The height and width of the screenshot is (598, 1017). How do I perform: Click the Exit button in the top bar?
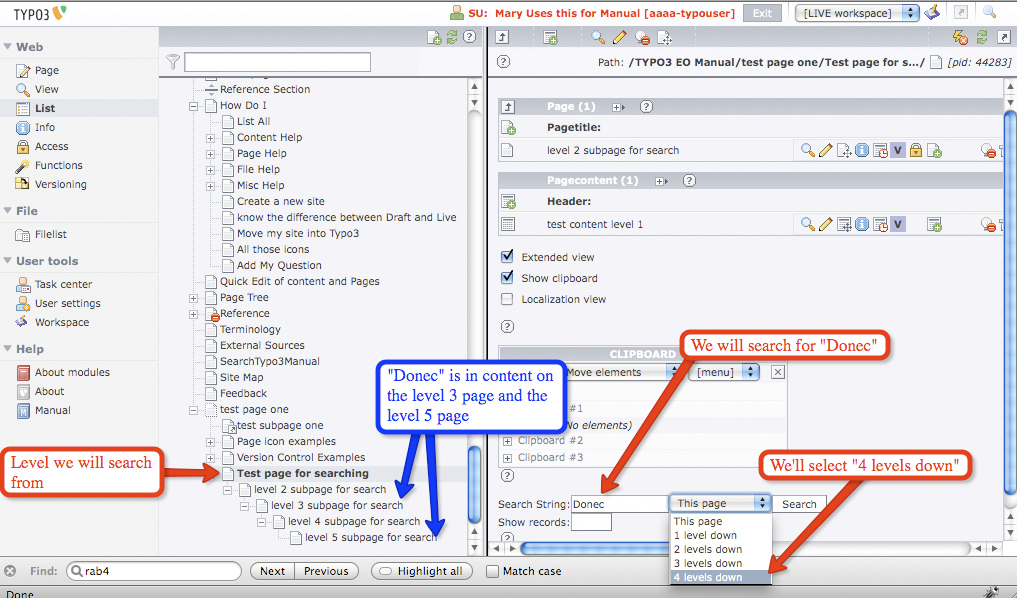click(762, 13)
